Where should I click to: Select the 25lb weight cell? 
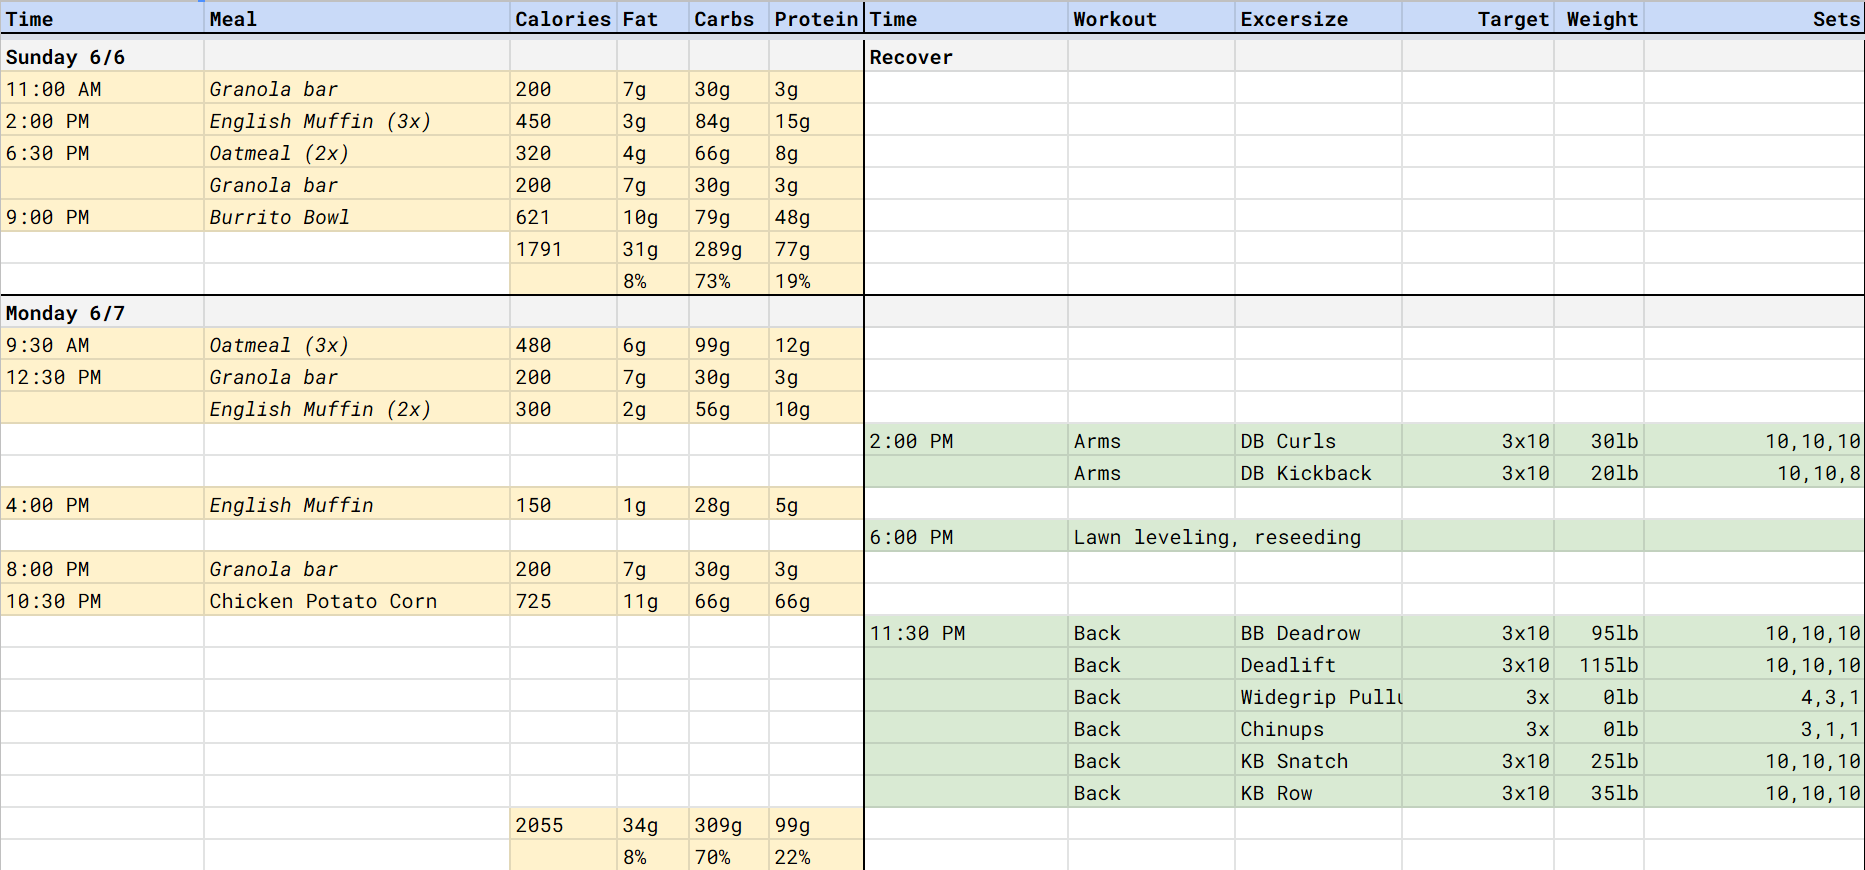(1599, 760)
